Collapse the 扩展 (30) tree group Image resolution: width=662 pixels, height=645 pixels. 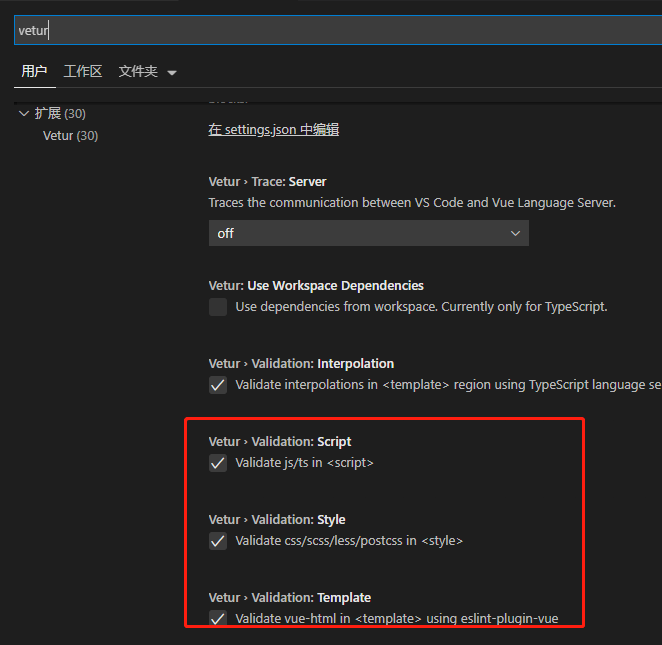click(x=24, y=113)
